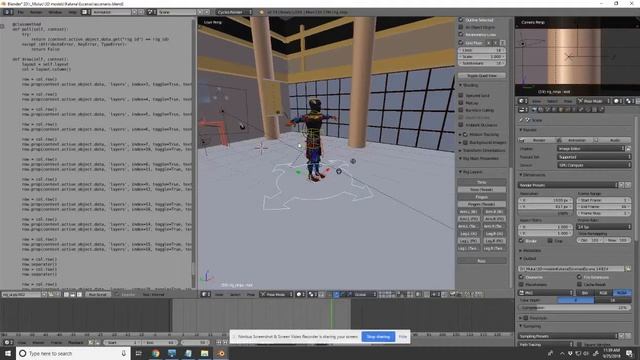Screen dimensions: 640x360
Task: Open Windows Task View
Action: tap(139, 353)
